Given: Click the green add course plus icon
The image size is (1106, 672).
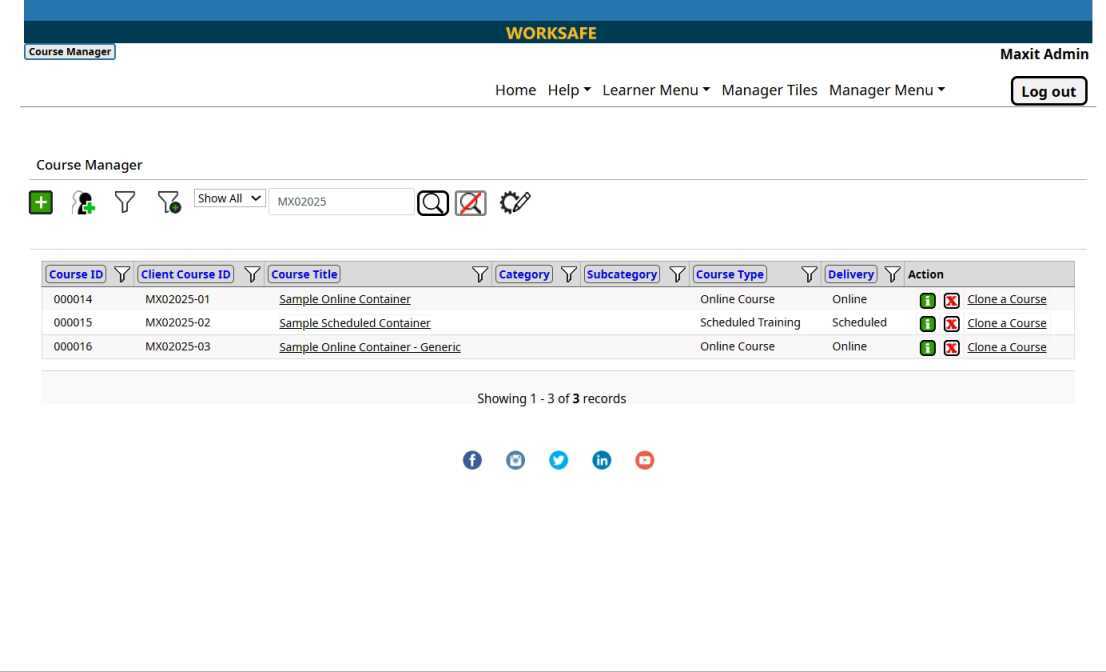Looking at the screenshot, I should point(40,202).
